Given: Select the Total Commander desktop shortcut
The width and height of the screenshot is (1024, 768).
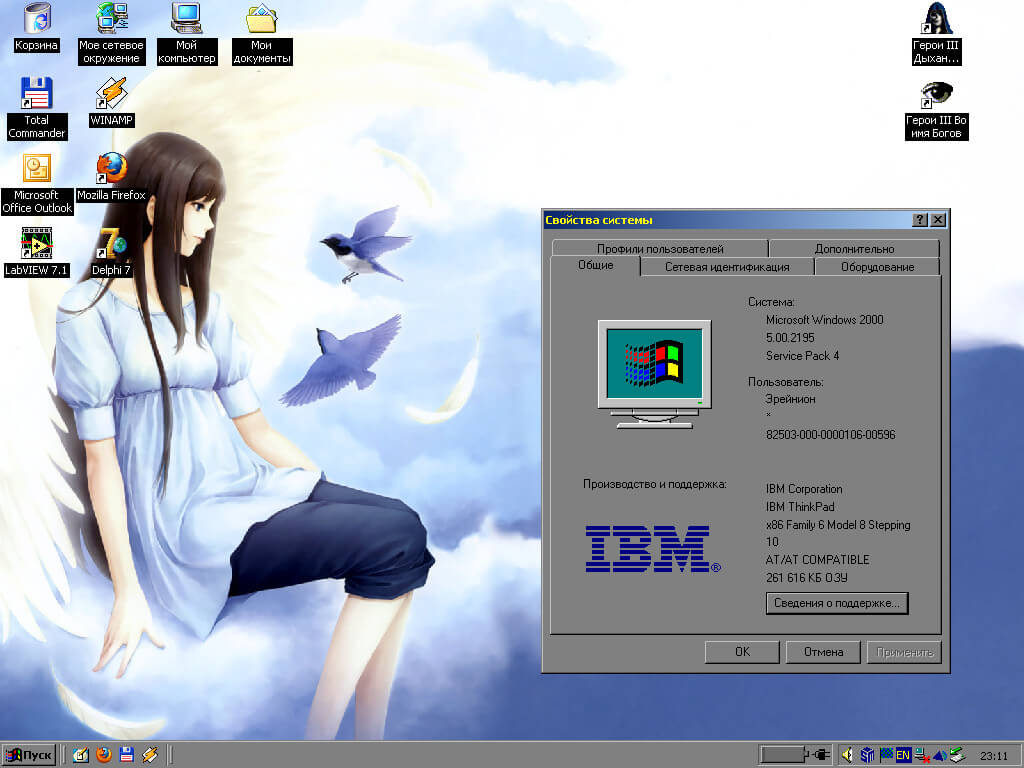Looking at the screenshot, I should (36, 95).
